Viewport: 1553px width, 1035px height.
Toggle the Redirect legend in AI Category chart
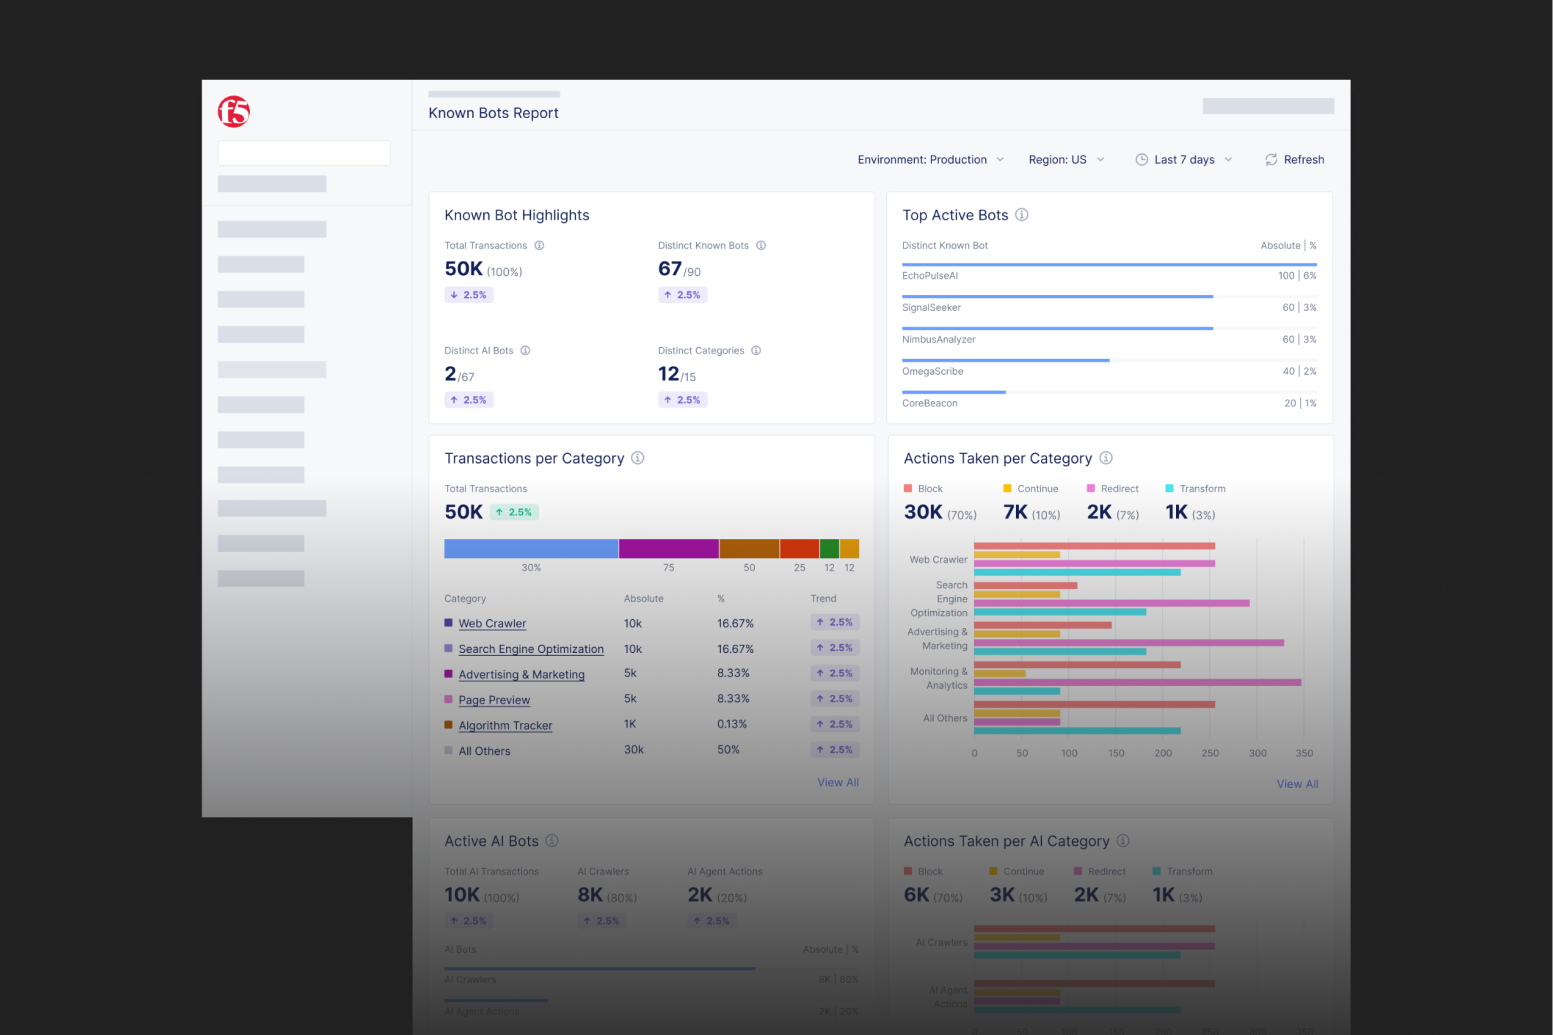pyautogui.click(x=1100, y=872)
